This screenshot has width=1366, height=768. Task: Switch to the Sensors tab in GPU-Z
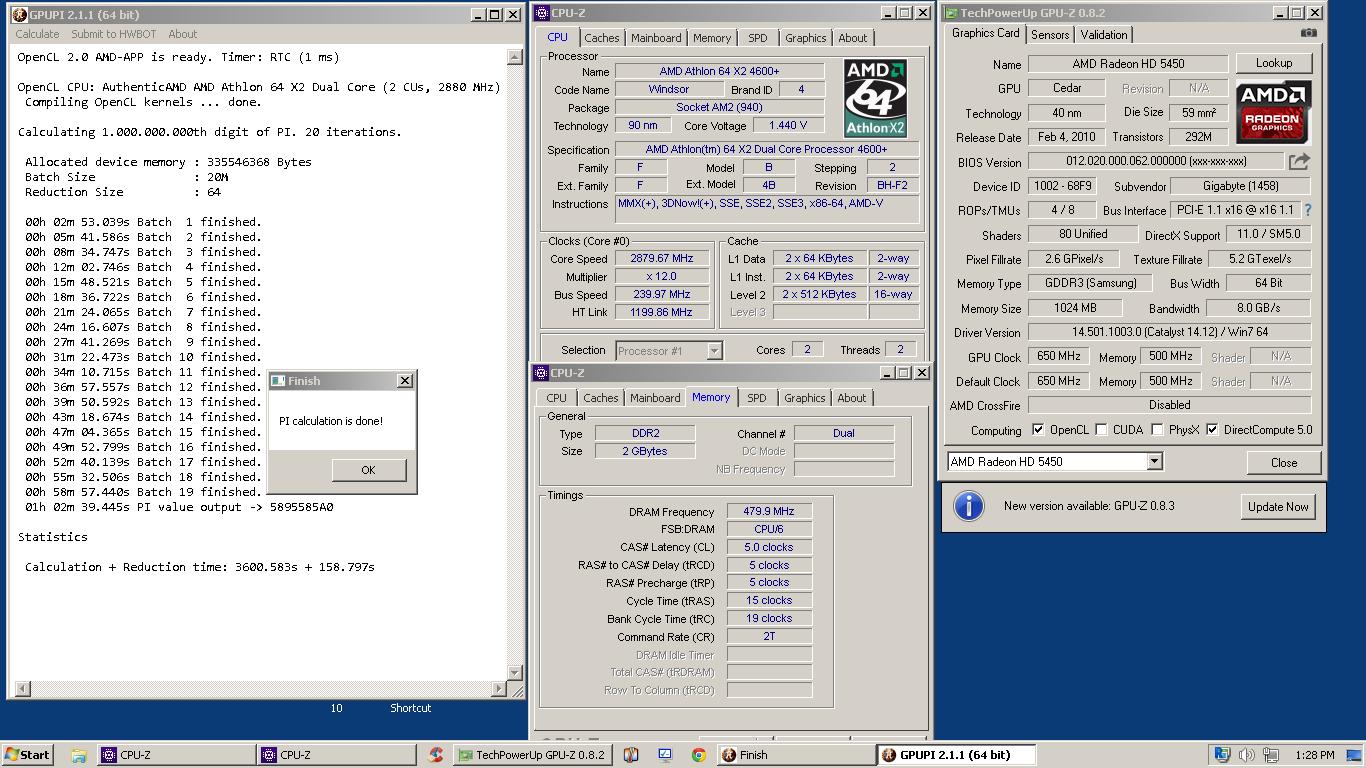point(1050,35)
